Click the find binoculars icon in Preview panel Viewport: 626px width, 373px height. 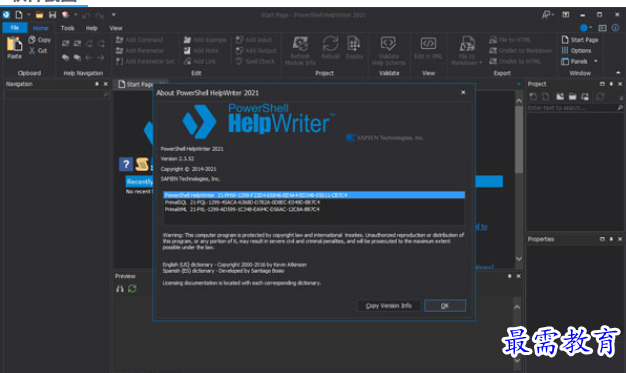(120, 288)
